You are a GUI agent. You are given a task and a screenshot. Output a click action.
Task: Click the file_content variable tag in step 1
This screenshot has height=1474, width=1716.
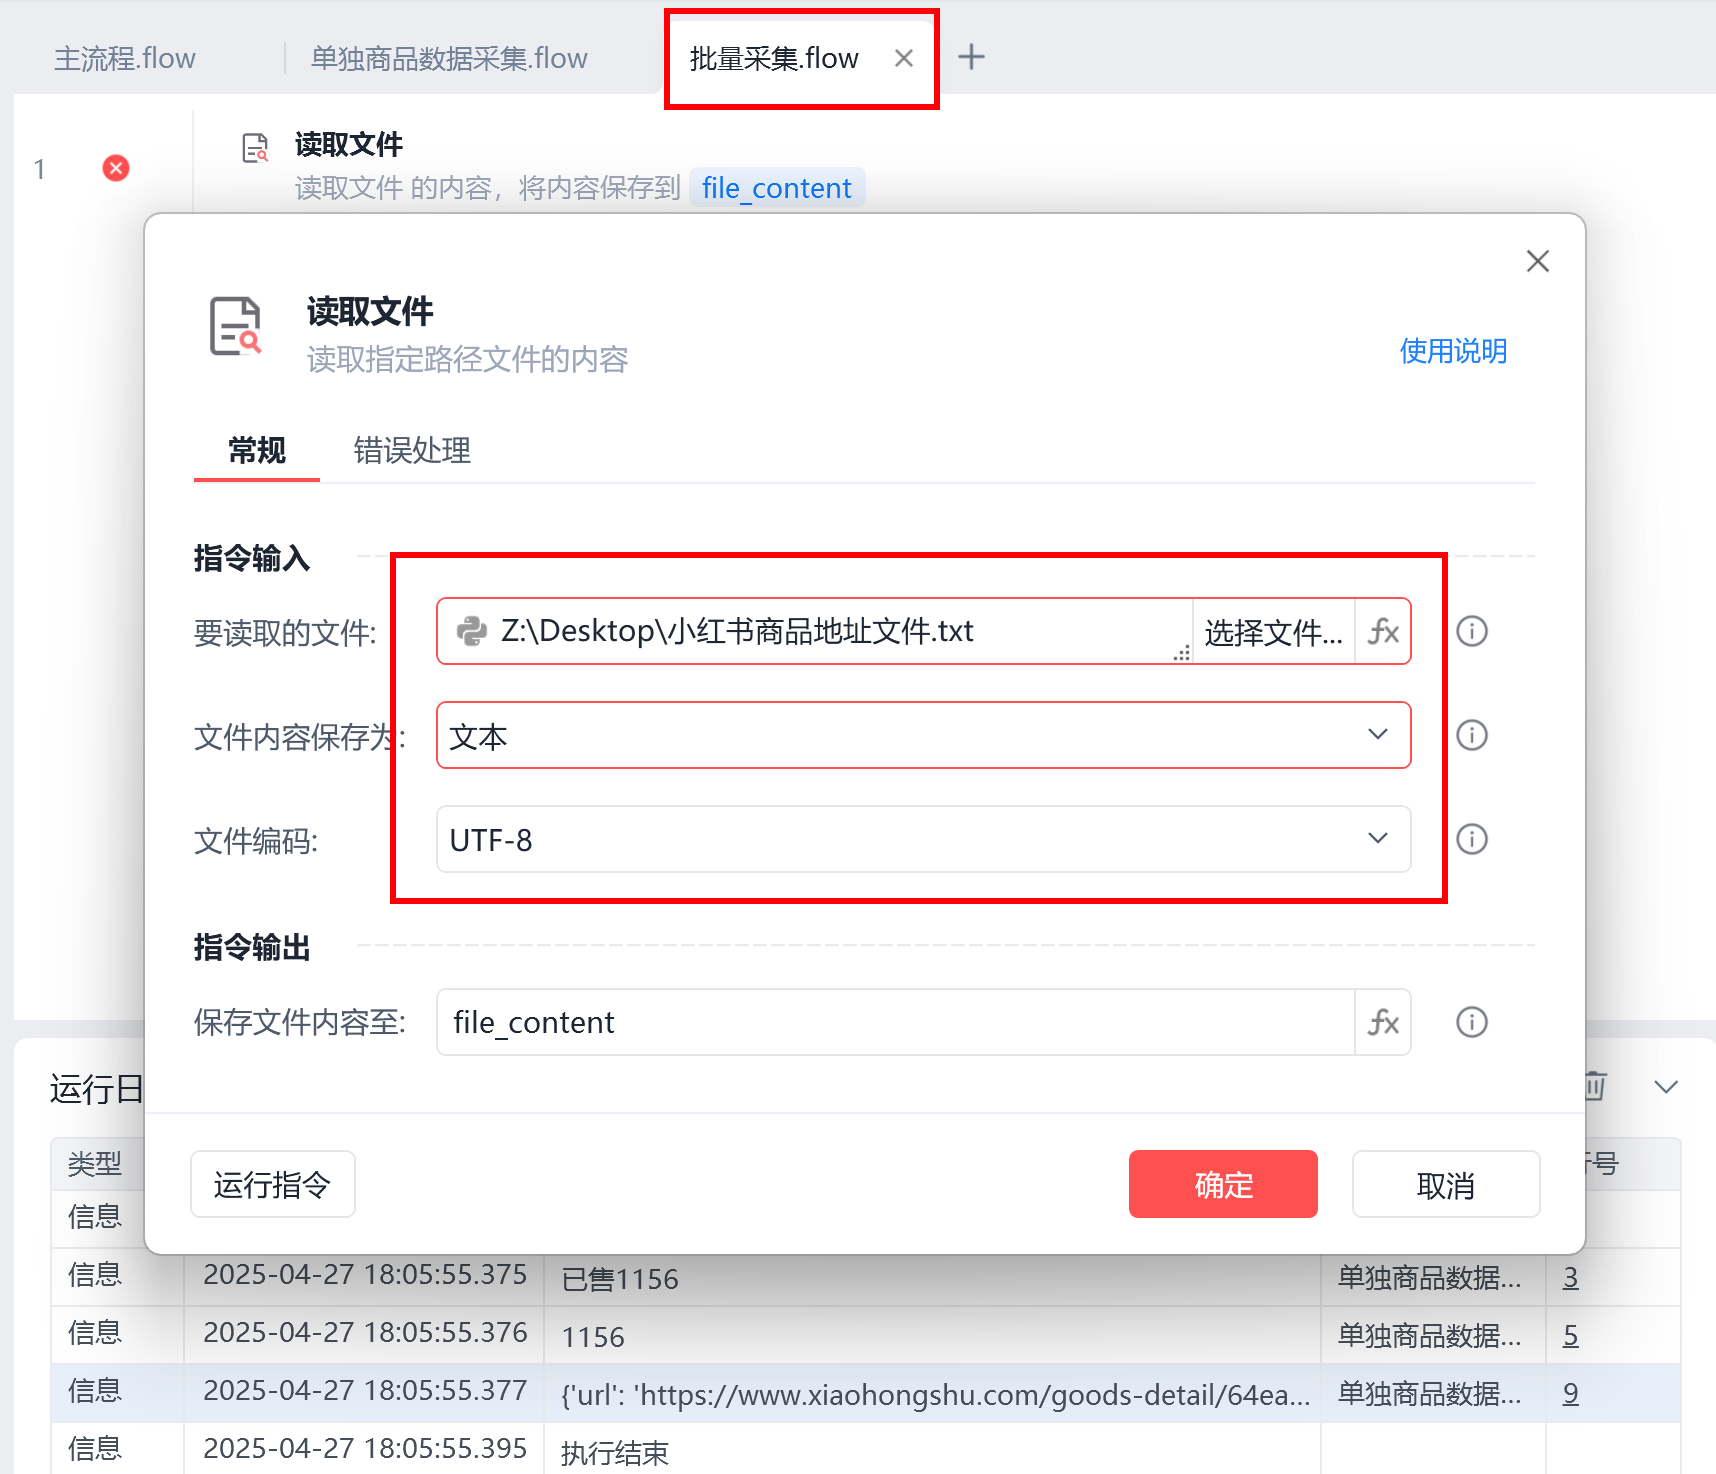(777, 188)
